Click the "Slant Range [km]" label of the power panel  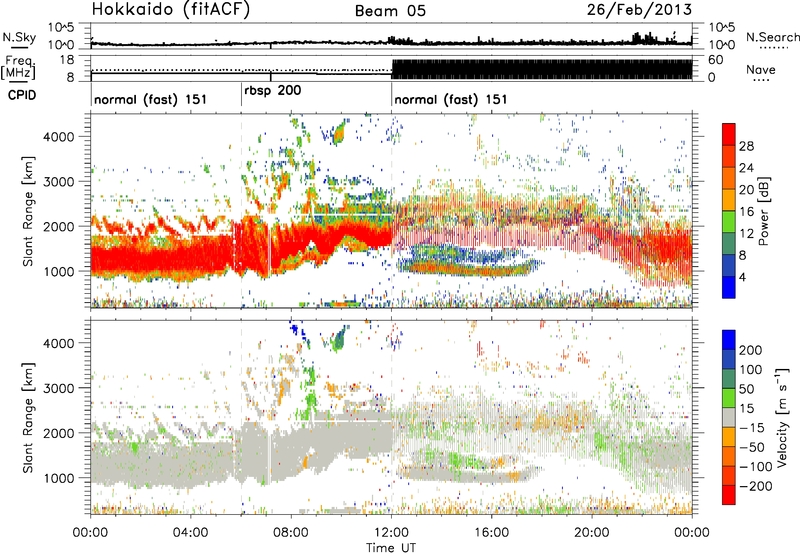tap(29, 211)
